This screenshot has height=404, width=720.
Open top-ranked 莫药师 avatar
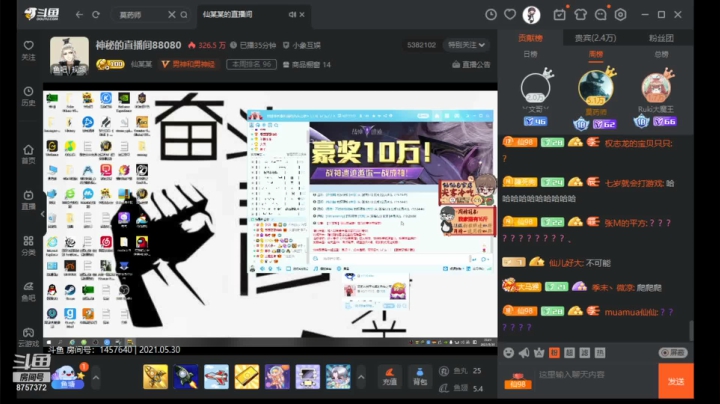click(596, 87)
